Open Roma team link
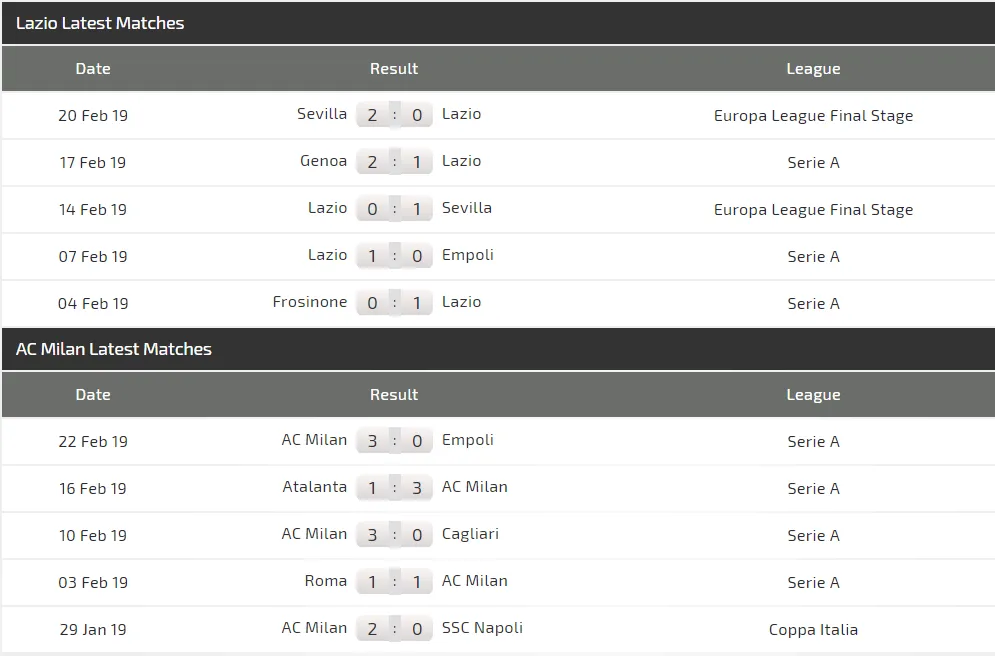This screenshot has width=995, height=656. pos(326,581)
